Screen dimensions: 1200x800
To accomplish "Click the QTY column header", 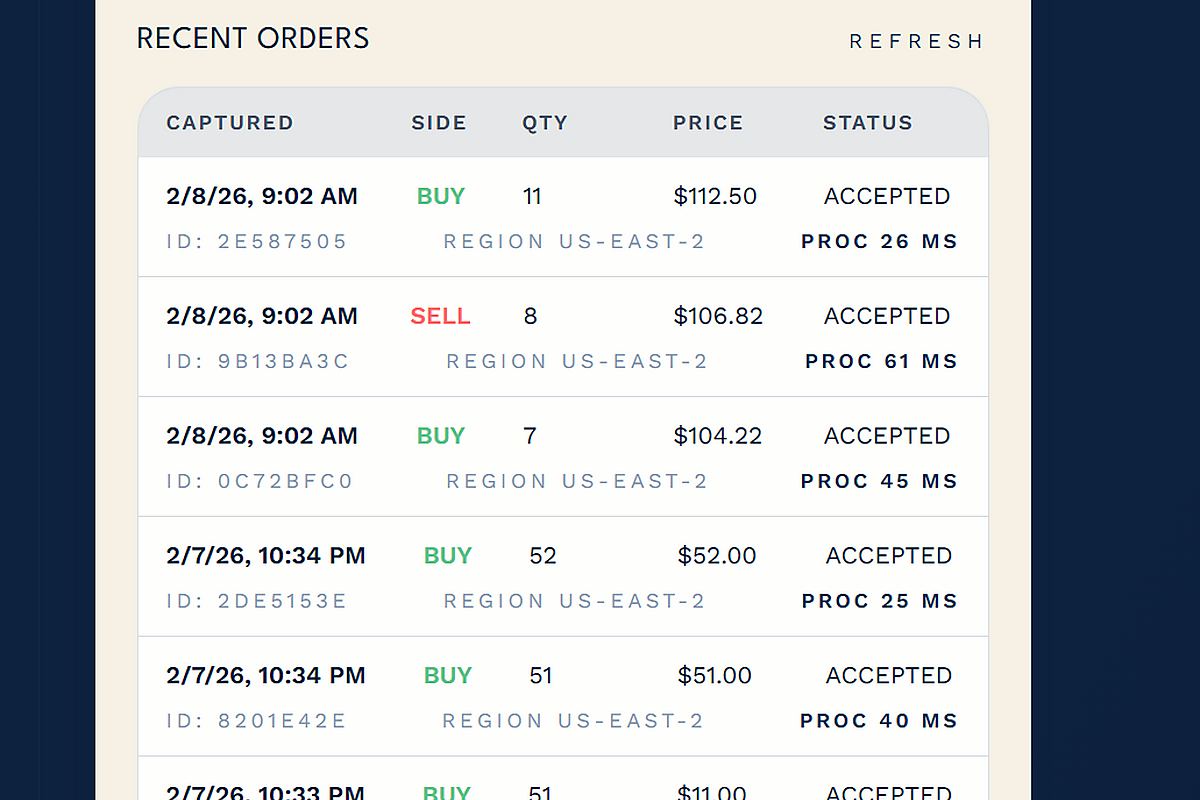I will point(545,123).
